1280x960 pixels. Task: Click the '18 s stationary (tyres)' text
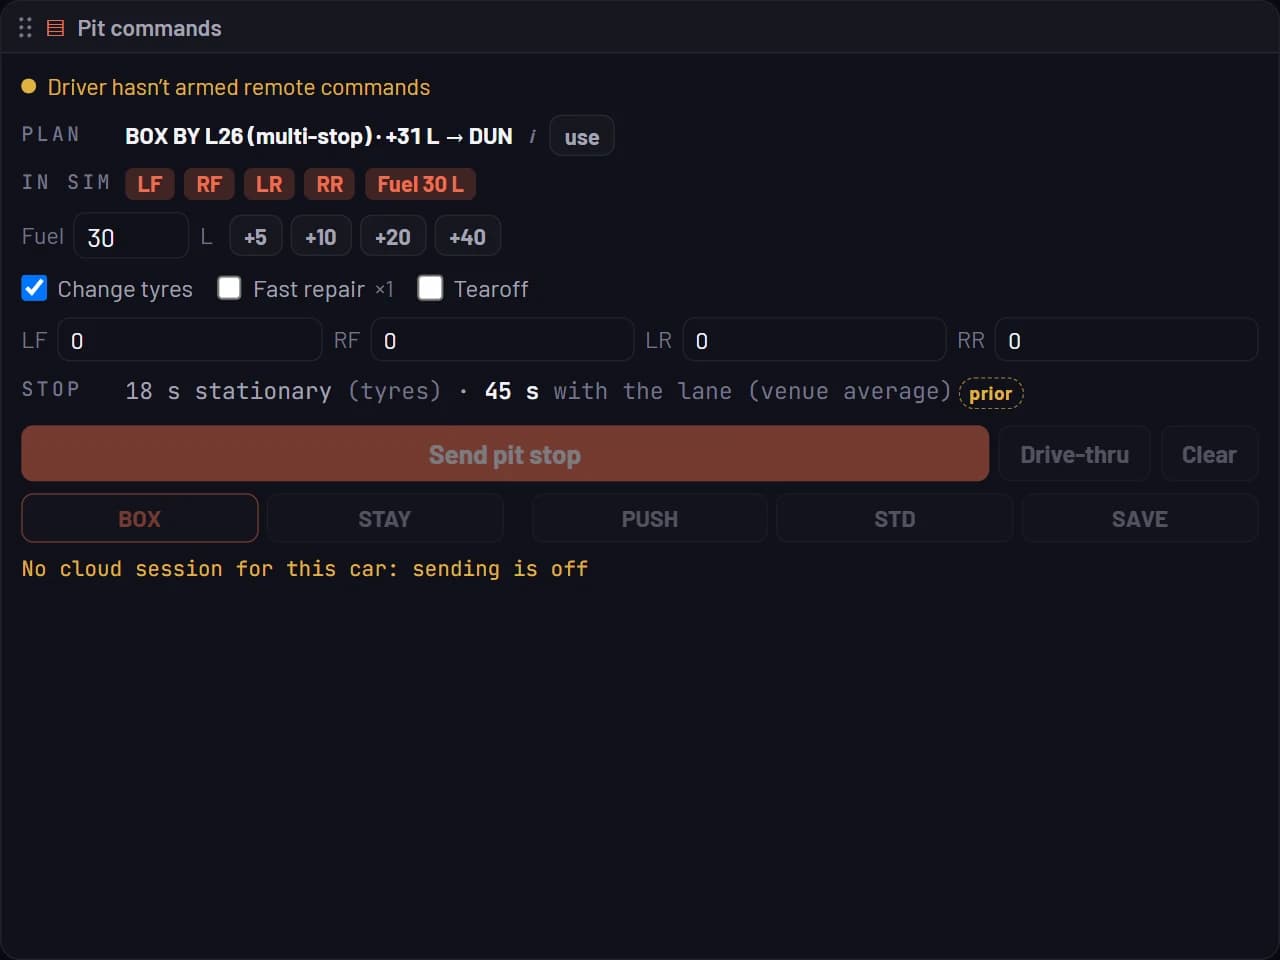coord(283,391)
